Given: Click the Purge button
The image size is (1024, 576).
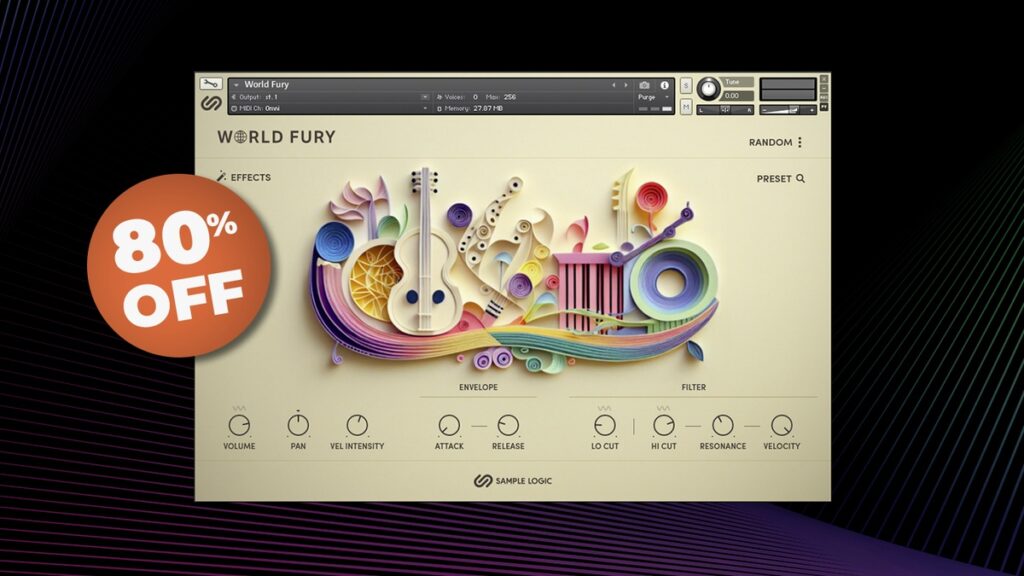Looking at the screenshot, I should point(647,95).
